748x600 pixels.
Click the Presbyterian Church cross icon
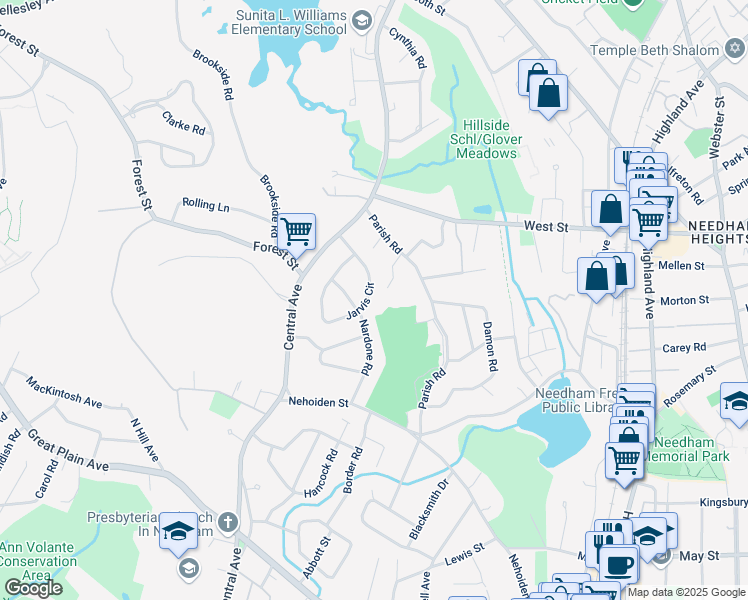click(x=228, y=522)
